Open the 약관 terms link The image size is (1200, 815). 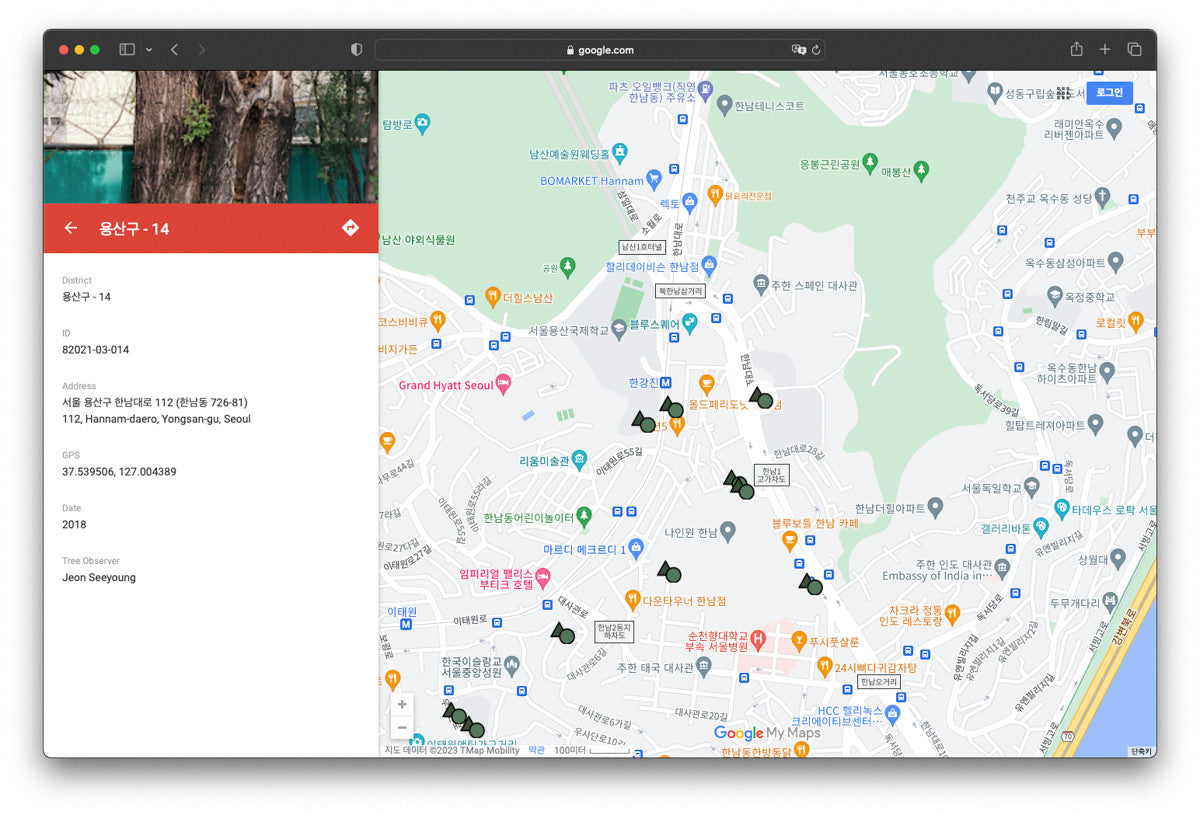click(537, 750)
